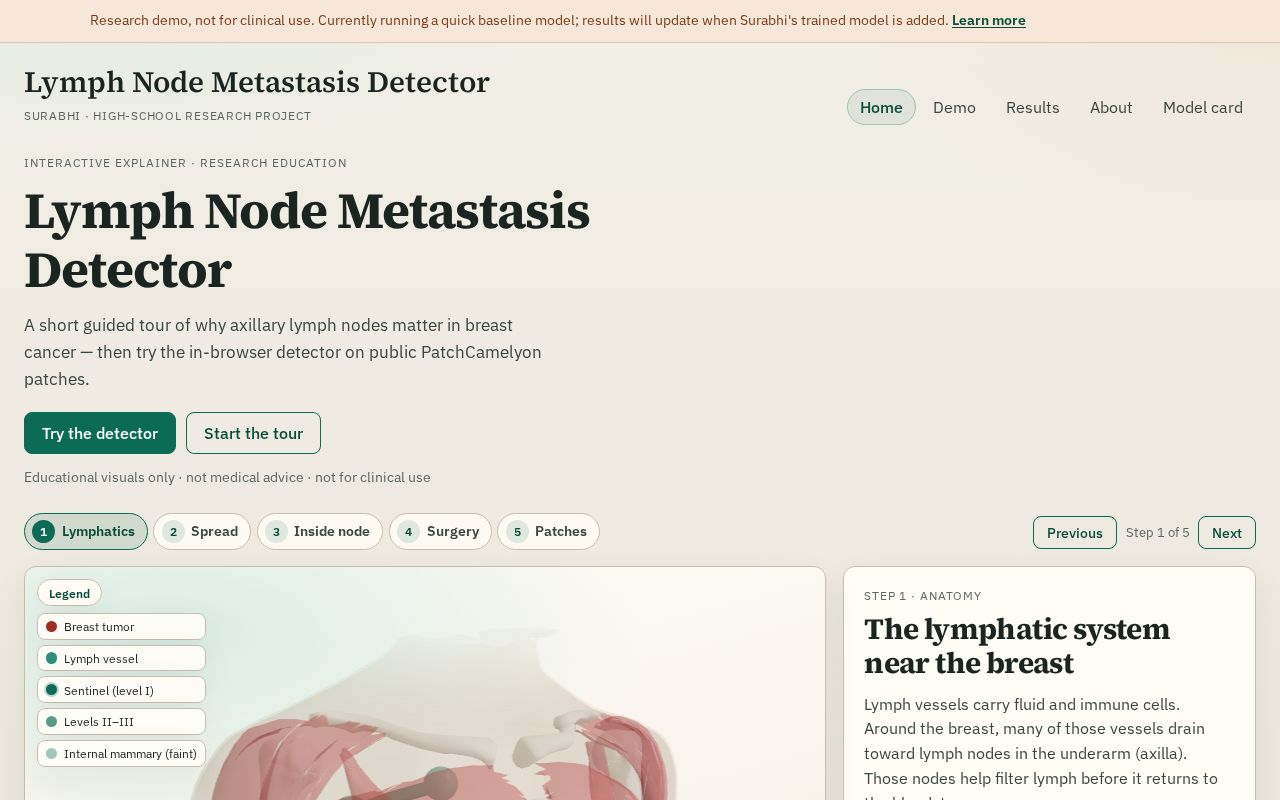Screen dimensions: 1280x800
Task: View the Model card page
Action: pos(1202,107)
